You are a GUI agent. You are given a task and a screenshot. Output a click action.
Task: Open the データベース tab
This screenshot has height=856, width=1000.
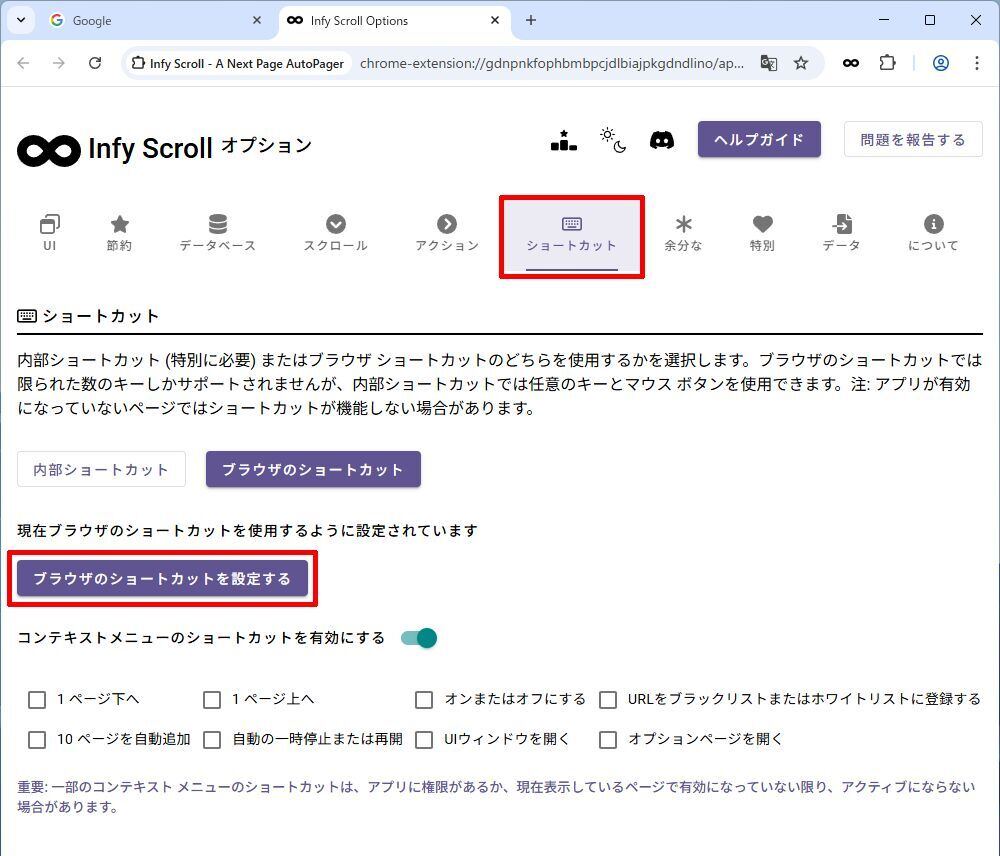217,233
